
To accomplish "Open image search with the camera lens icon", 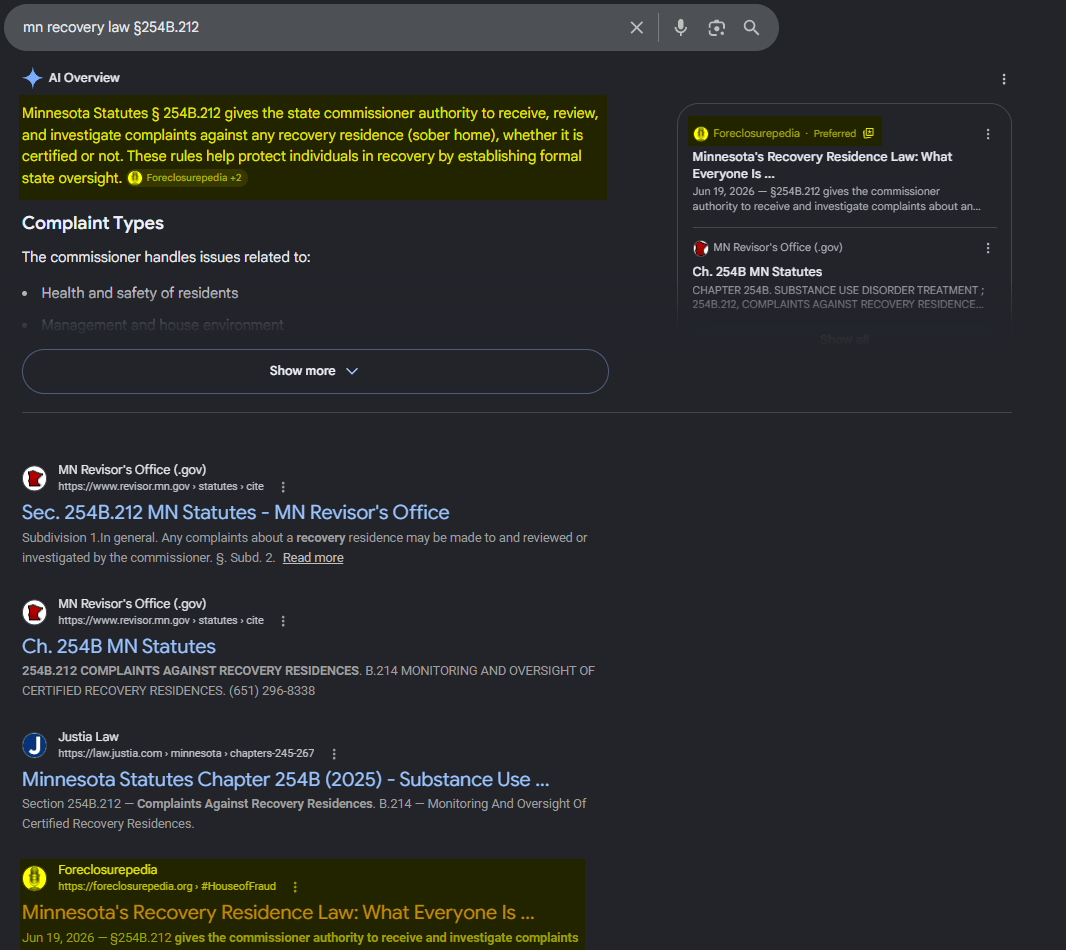I will pos(717,28).
